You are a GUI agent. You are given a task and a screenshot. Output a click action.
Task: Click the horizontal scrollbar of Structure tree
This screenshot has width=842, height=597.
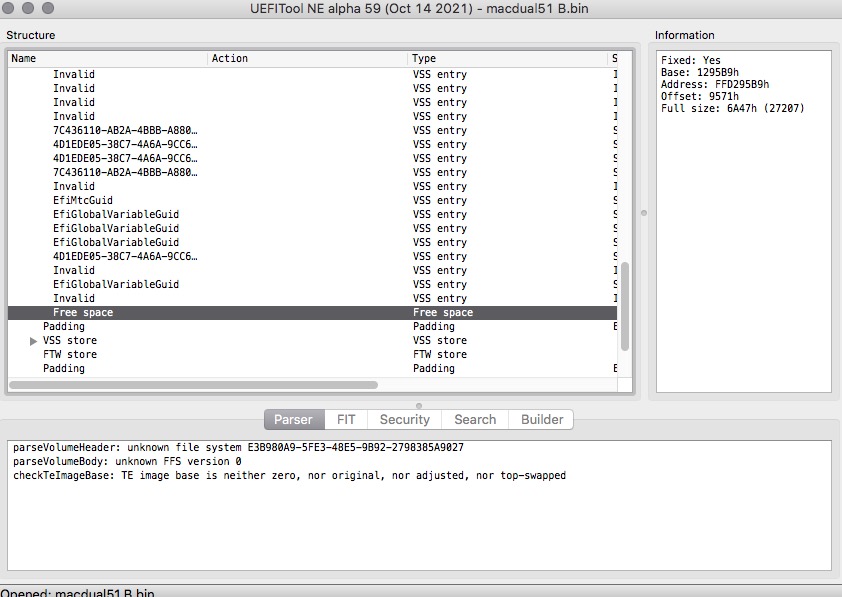point(193,385)
